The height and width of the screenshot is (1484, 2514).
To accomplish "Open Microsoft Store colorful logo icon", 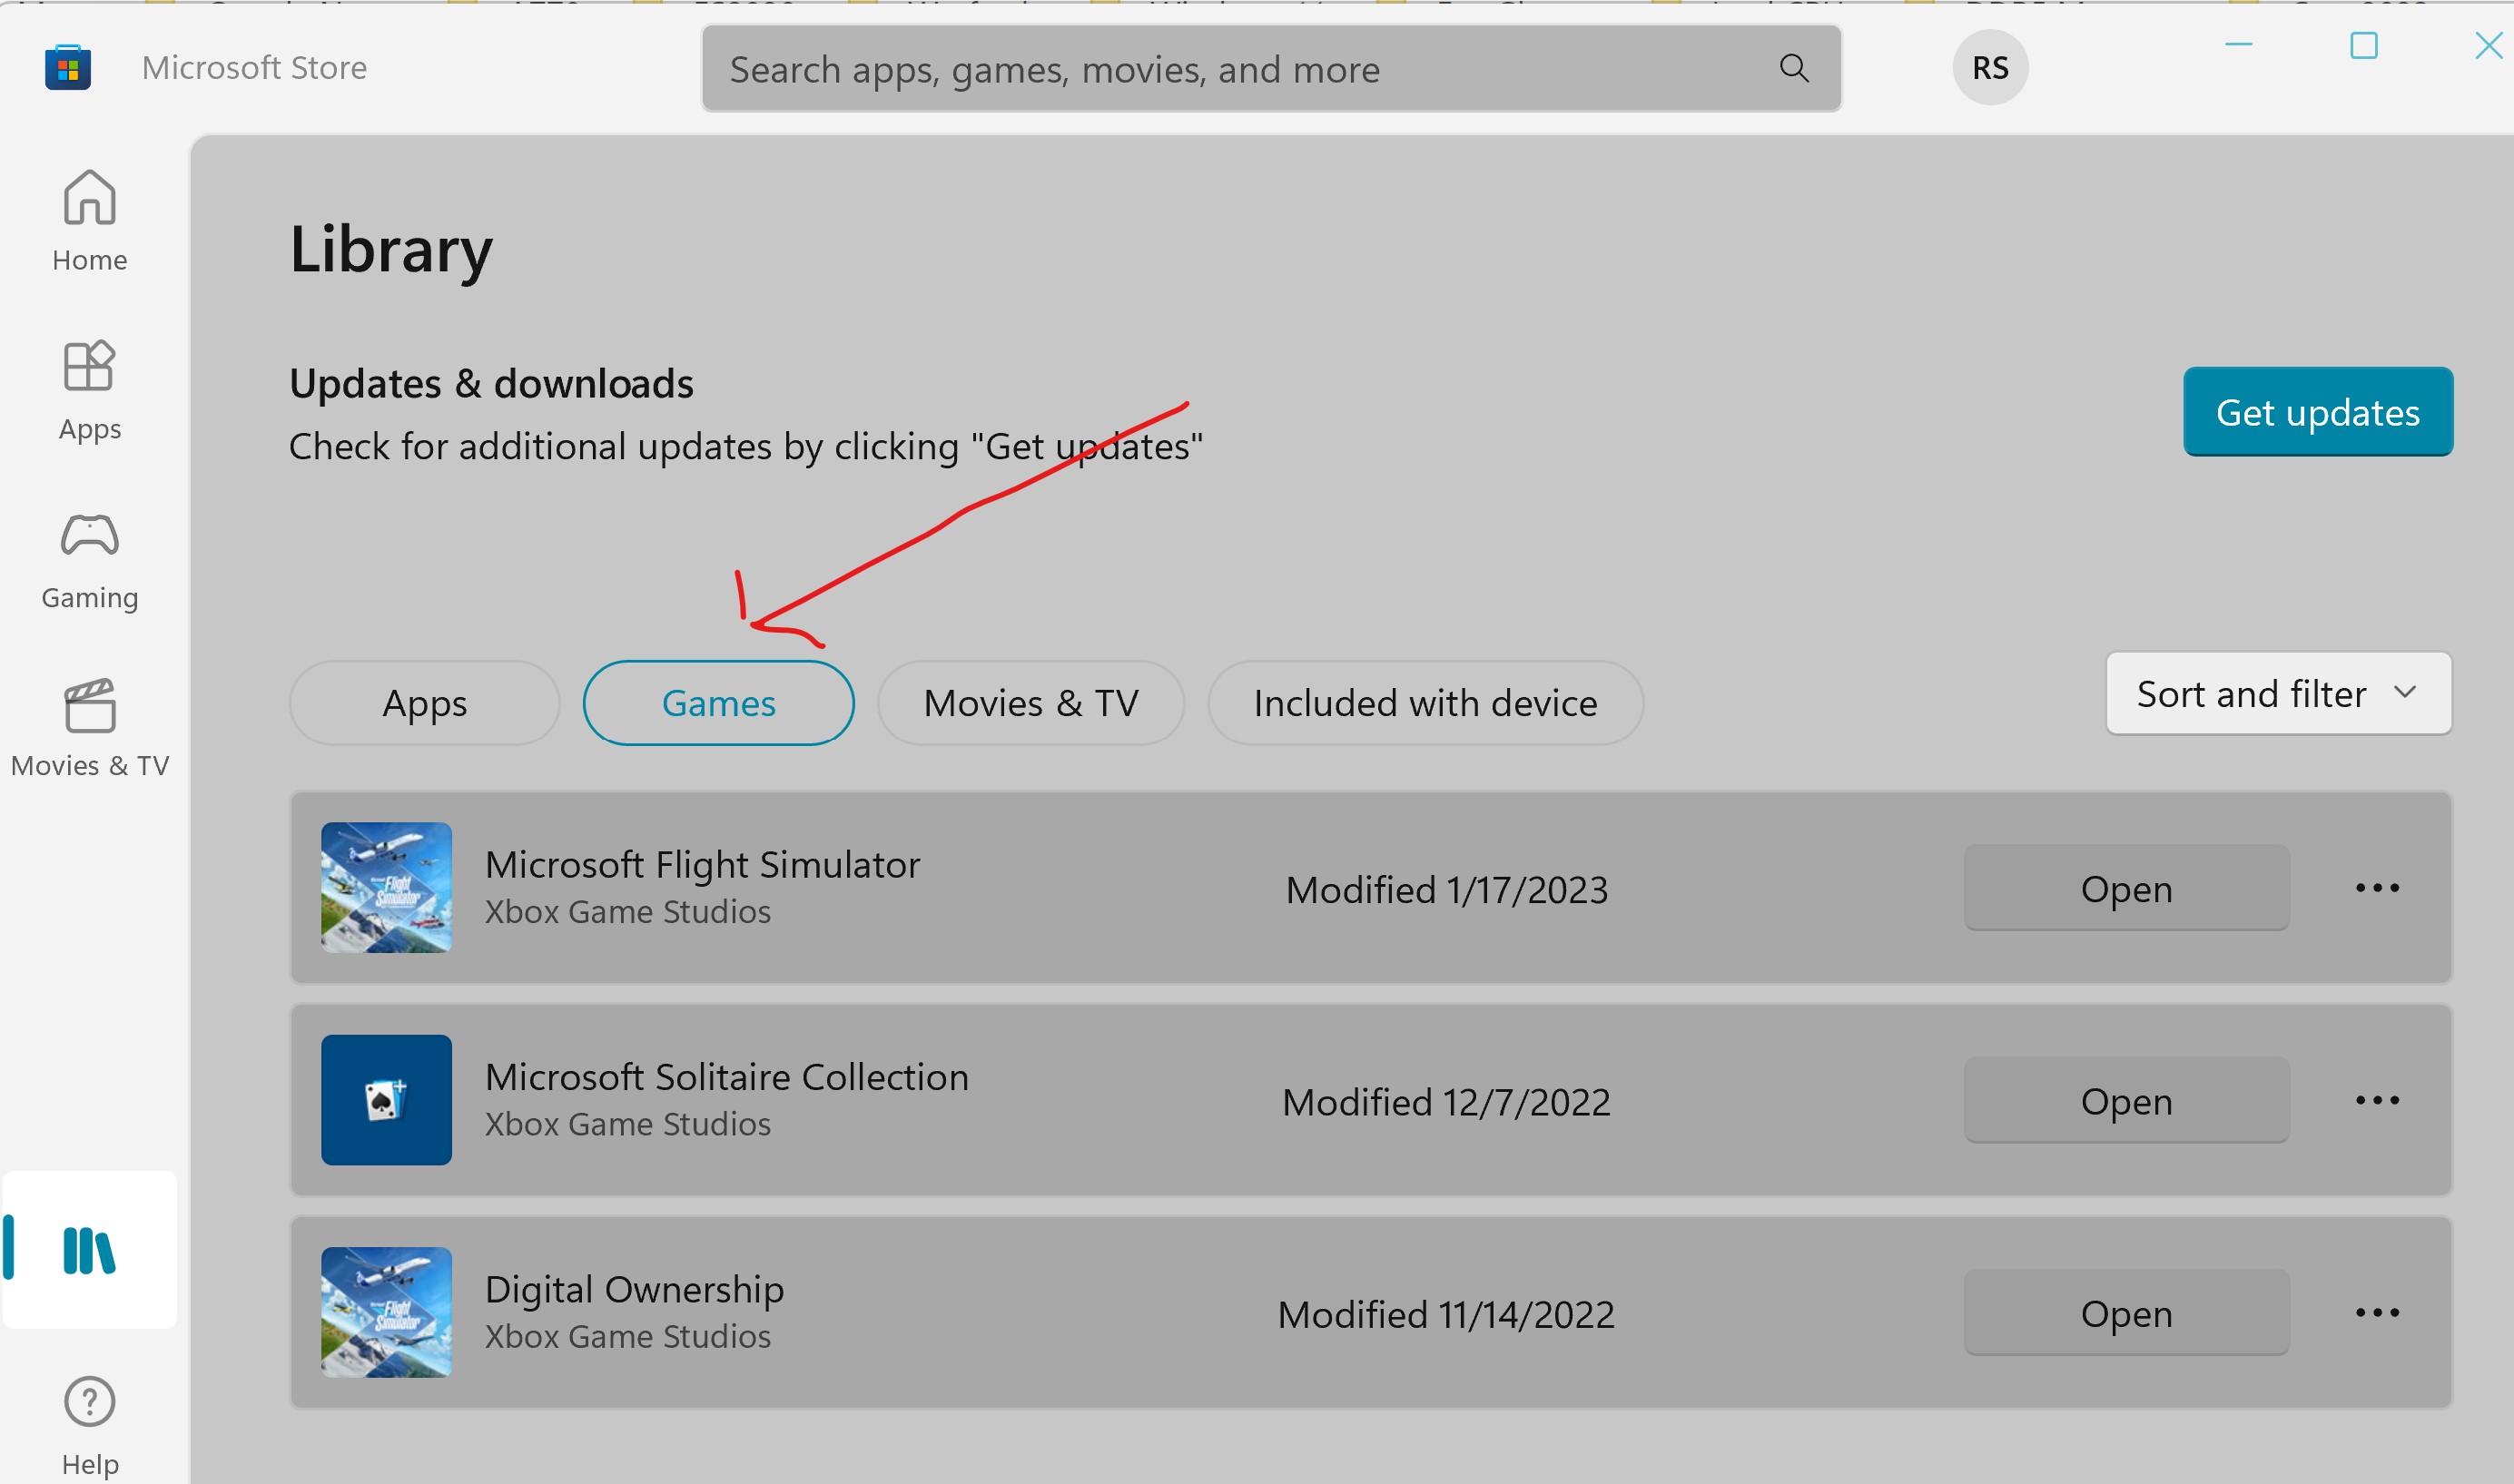I will click(x=67, y=65).
